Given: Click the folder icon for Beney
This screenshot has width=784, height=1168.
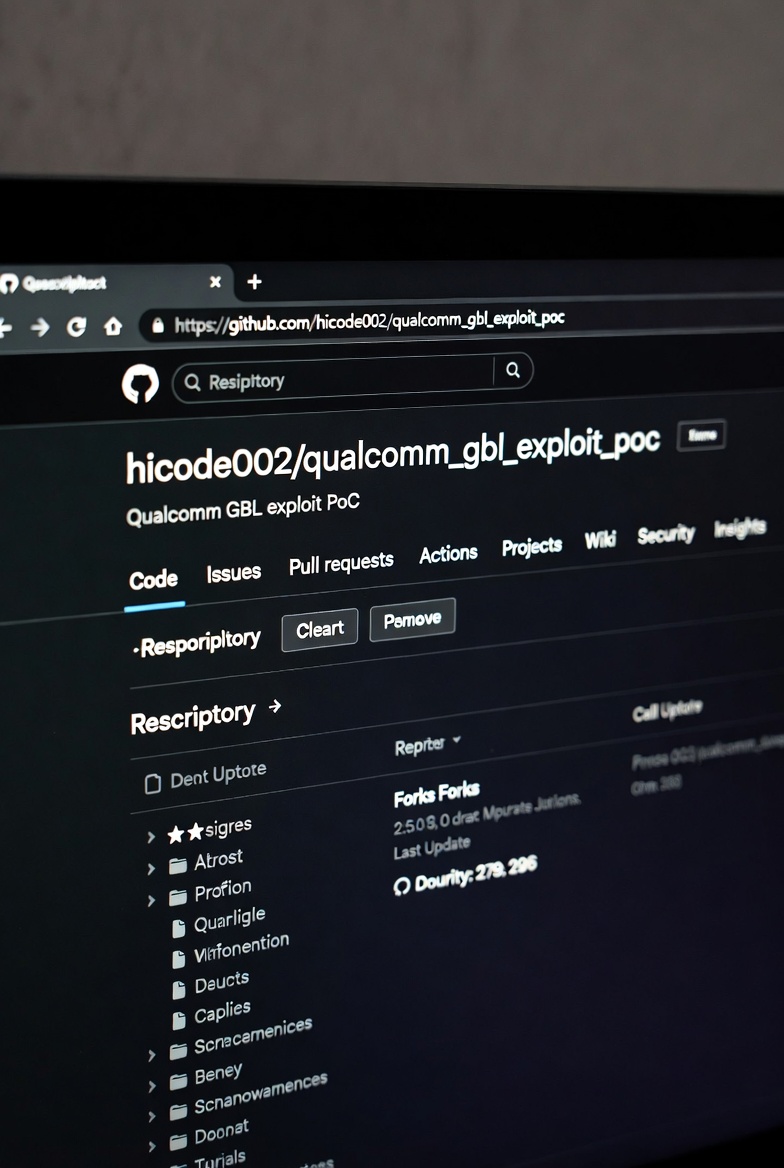Looking at the screenshot, I should [x=178, y=1082].
